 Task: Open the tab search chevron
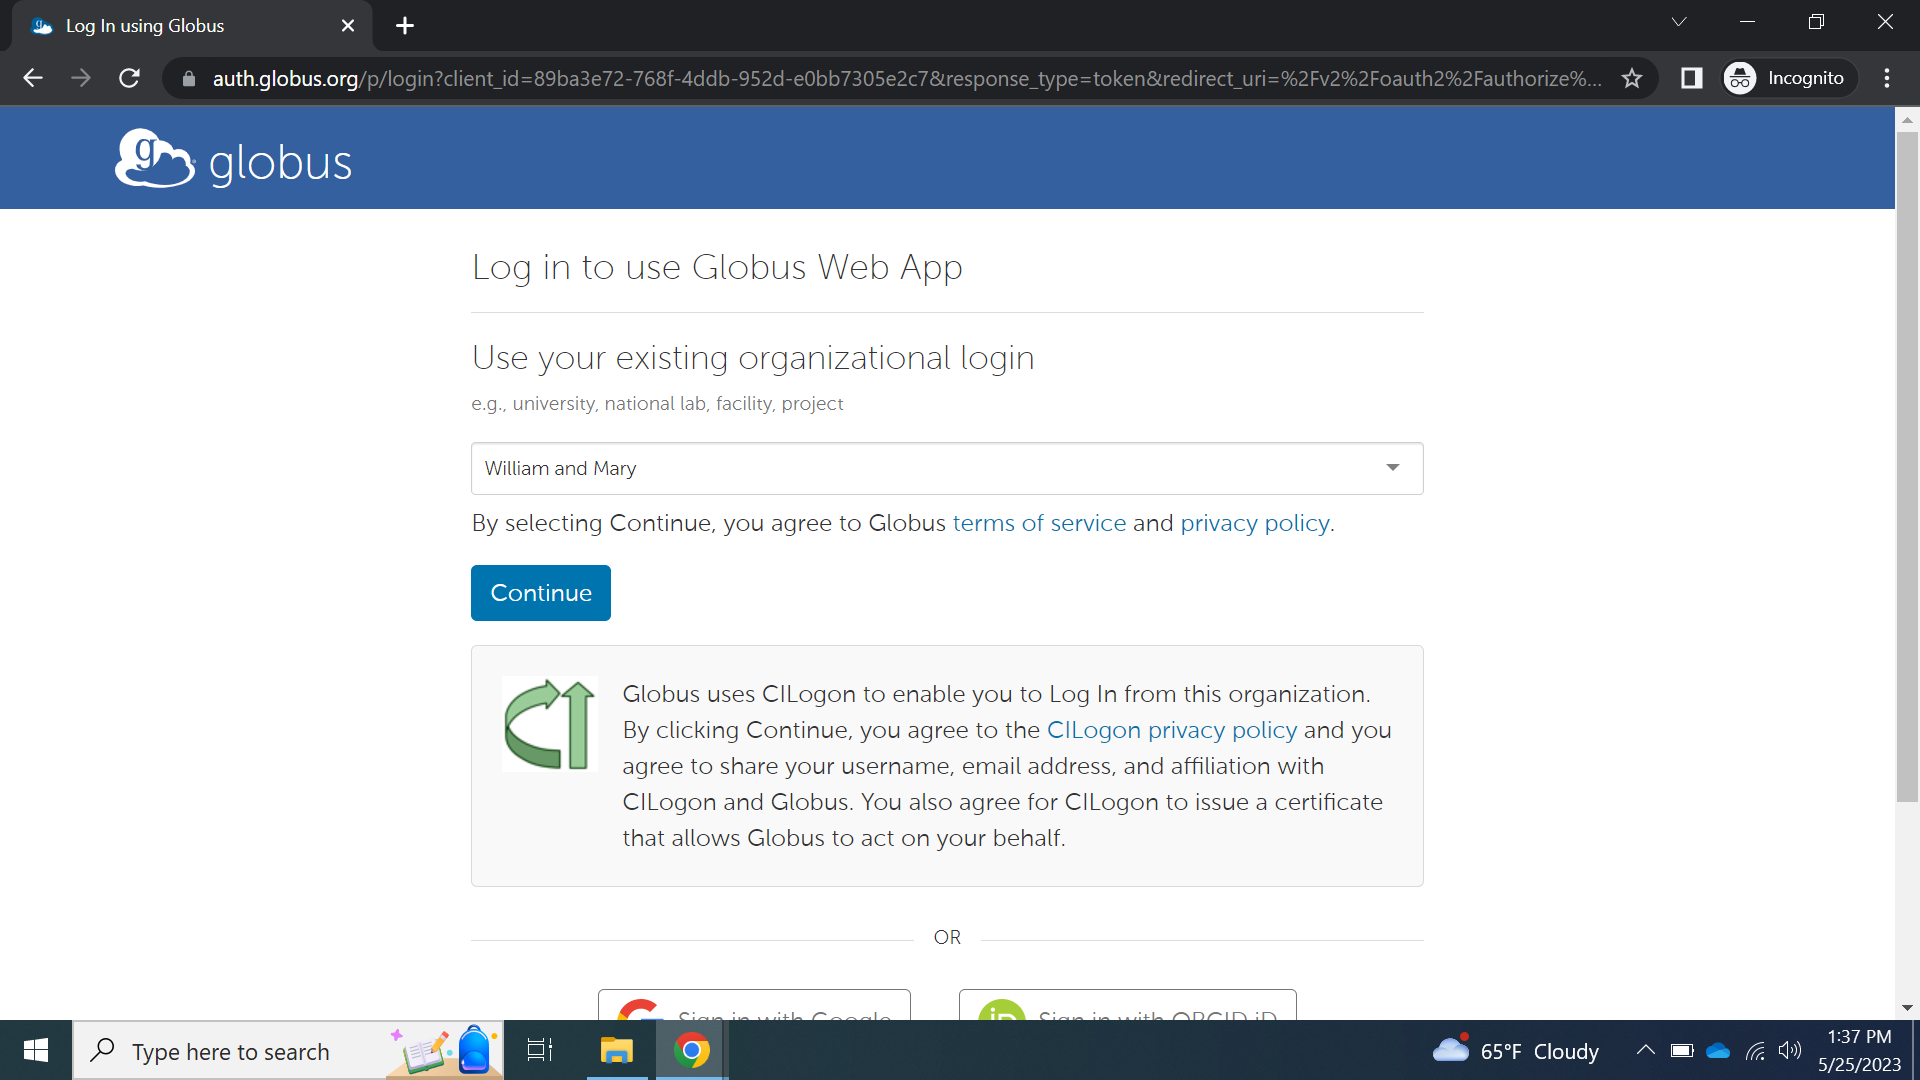coord(1679,22)
